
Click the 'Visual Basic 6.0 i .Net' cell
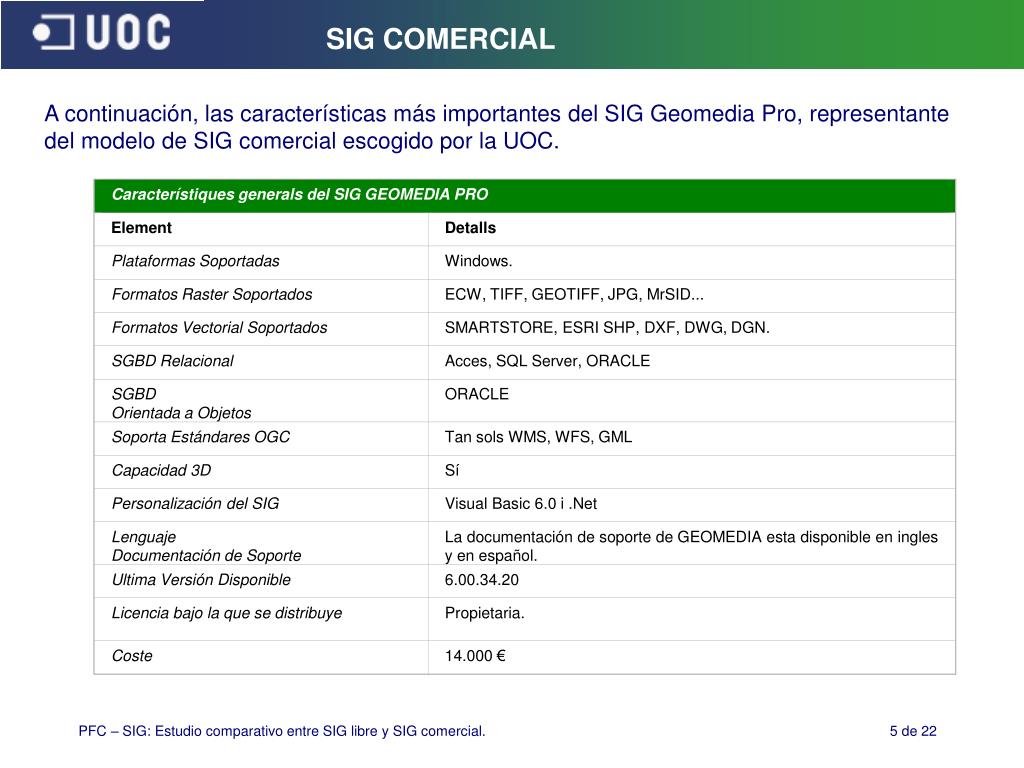pyautogui.click(x=521, y=504)
